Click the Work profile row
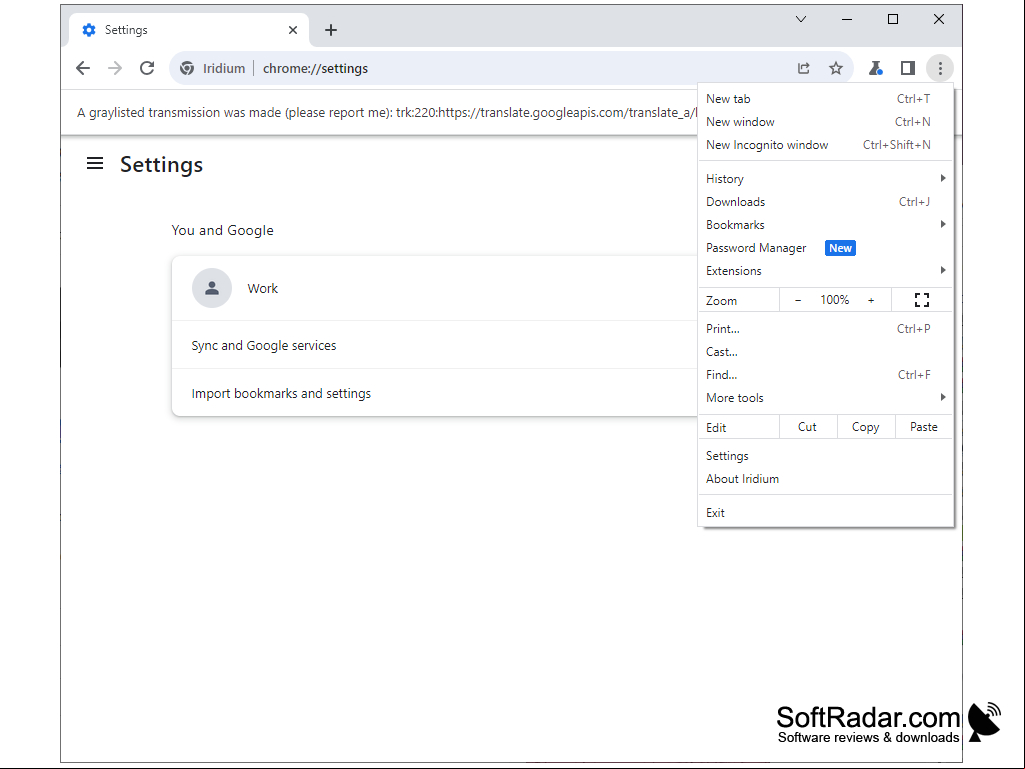Image resolution: width=1025 pixels, height=769 pixels. pyautogui.click(x=435, y=288)
